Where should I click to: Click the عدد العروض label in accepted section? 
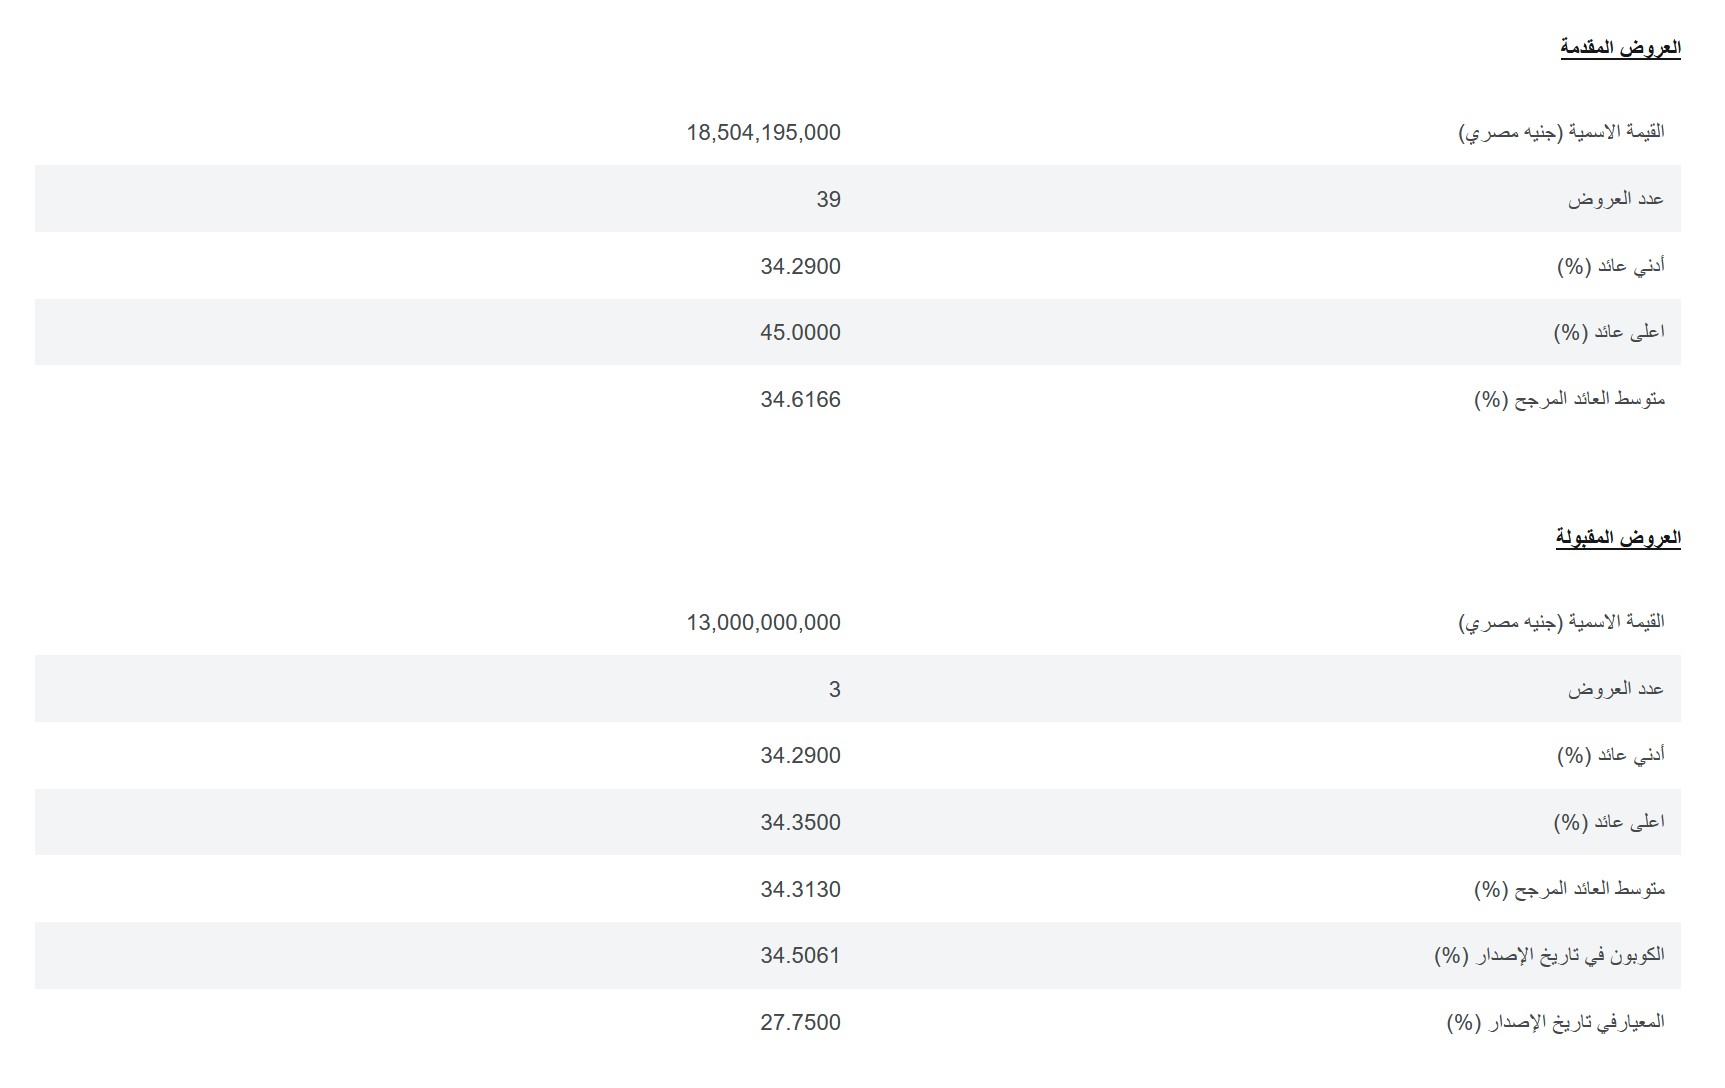(1615, 689)
